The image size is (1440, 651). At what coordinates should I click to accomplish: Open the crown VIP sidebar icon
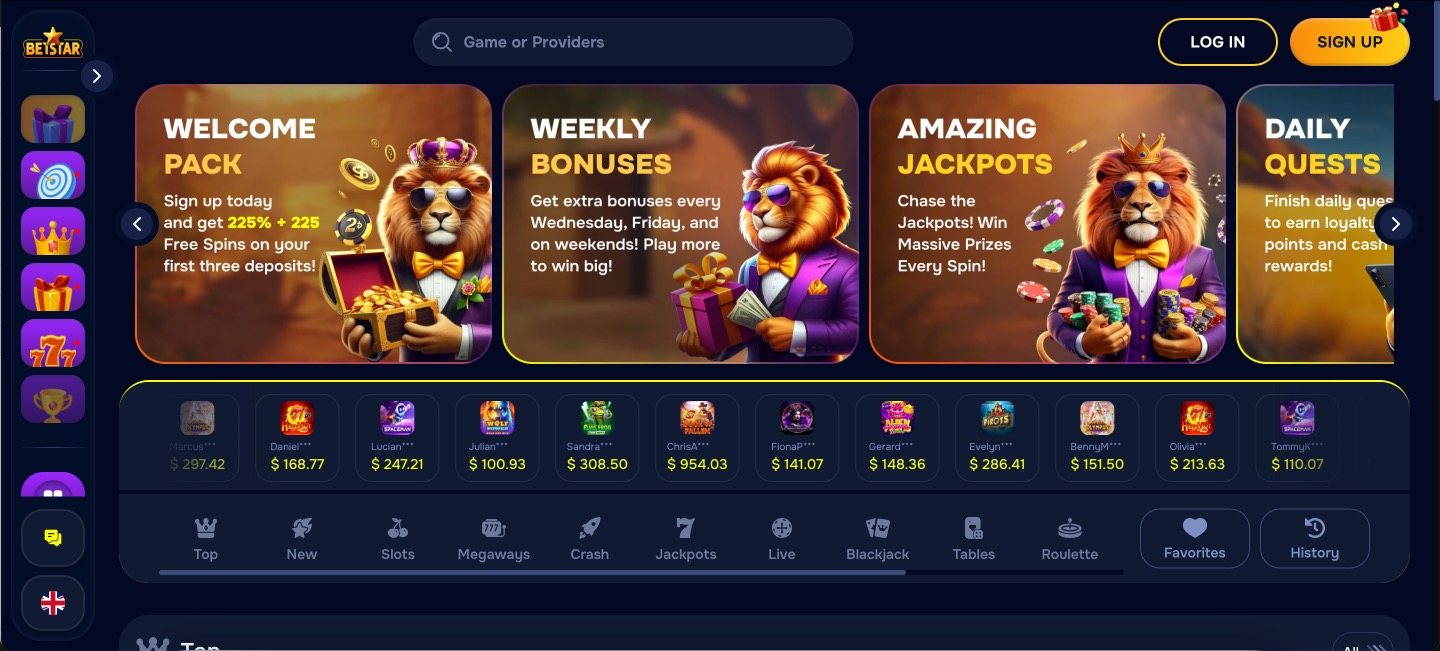[53, 231]
